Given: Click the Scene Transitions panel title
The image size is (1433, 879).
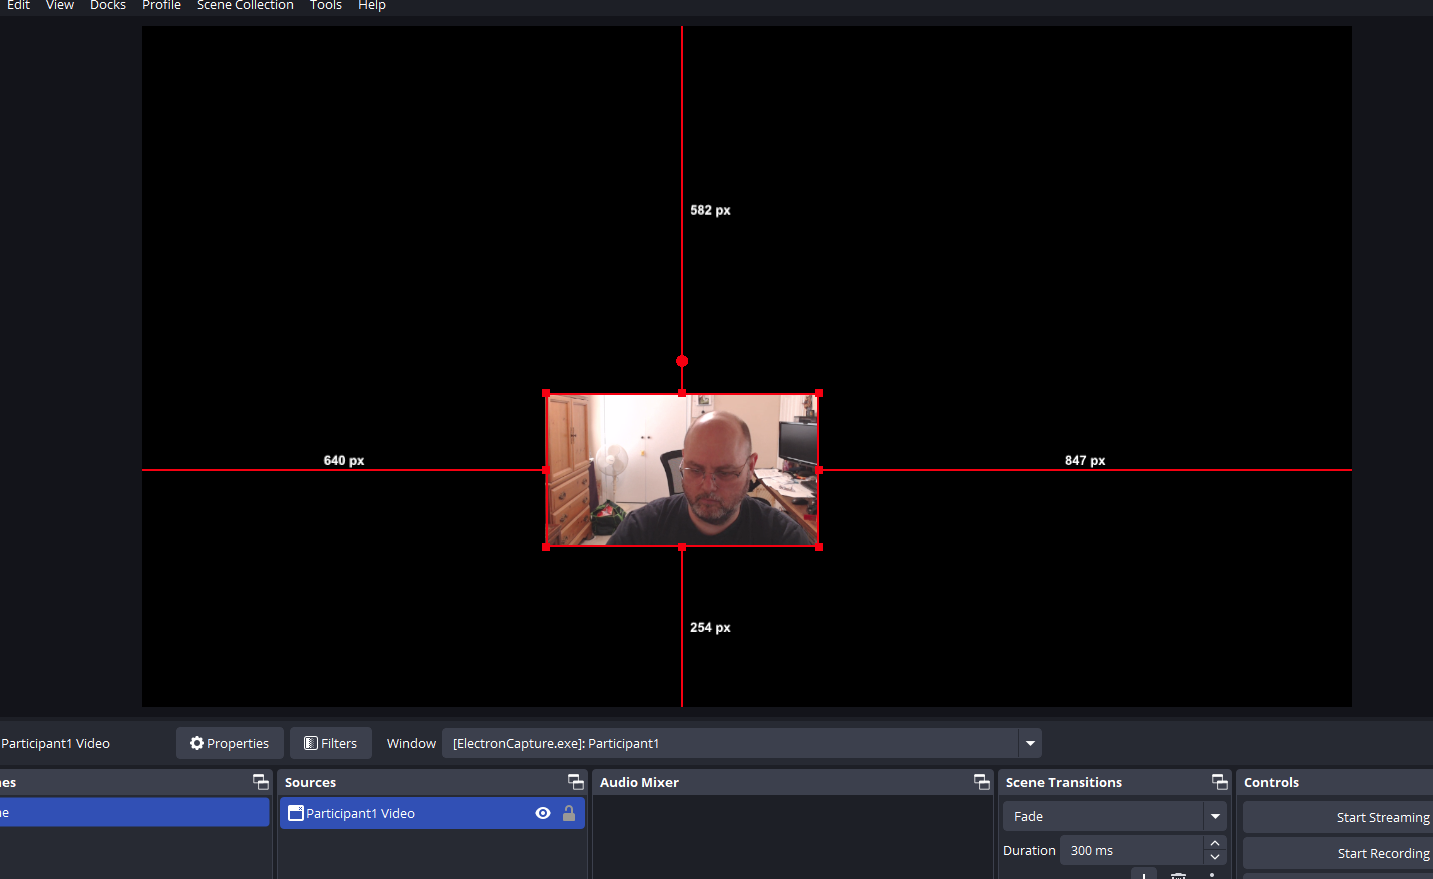Looking at the screenshot, I should pyautogui.click(x=1063, y=782).
